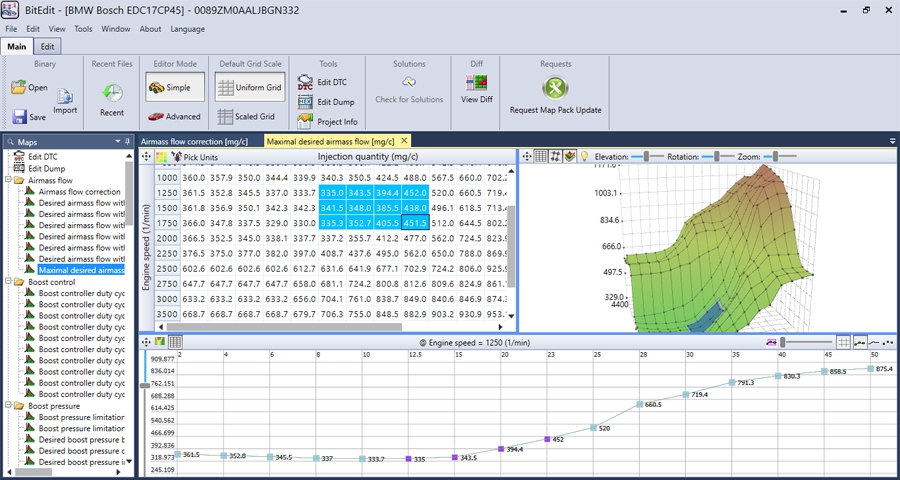Viewport: 900px width, 480px height.
Task: Toggle 3D view wireframe grid button
Action: tap(541, 156)
